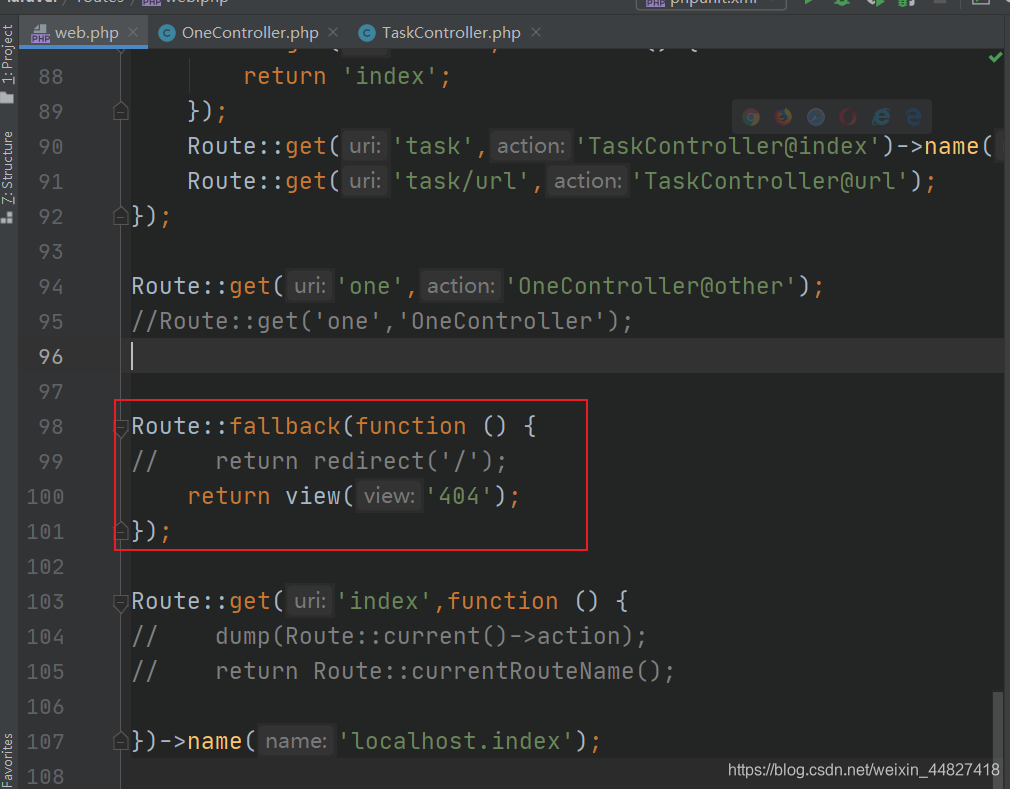Image resolution: width=1010 pixels, height=789 pixels.
Task: Open in Firefox browser icon
Action: click(783, 117)
